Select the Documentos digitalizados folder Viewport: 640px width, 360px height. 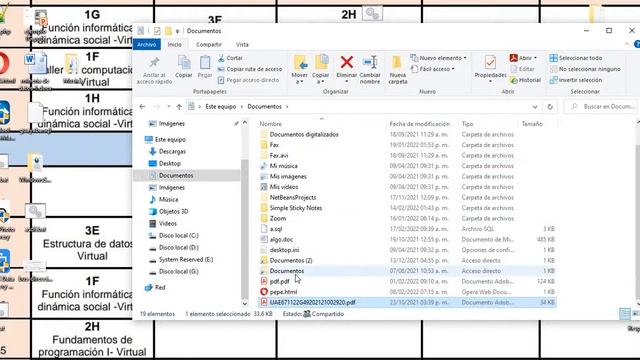304,134
